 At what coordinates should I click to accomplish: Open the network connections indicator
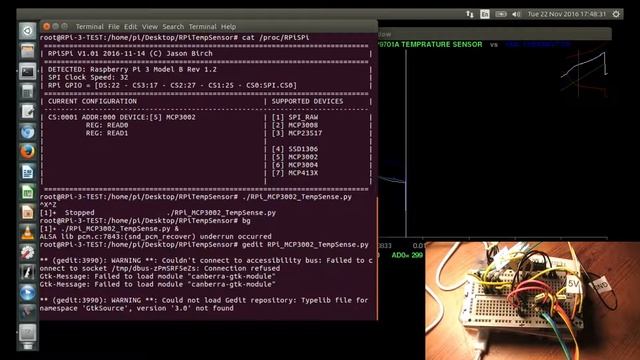469,14
